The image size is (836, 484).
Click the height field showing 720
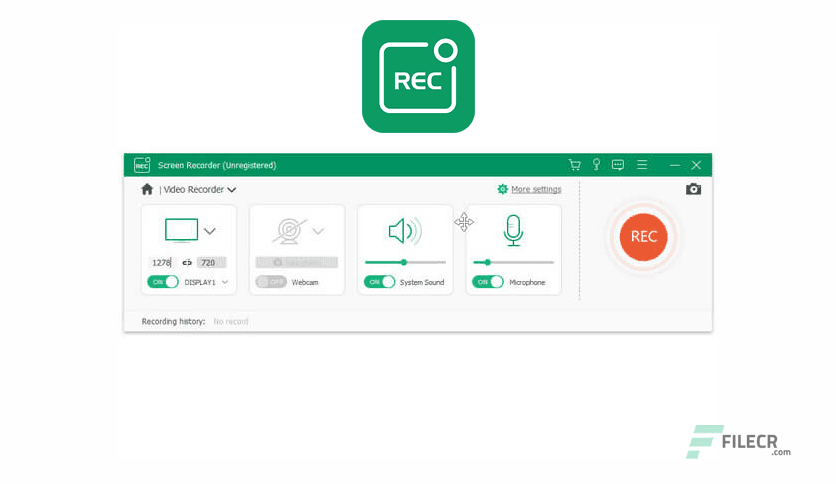[x=211, y=262]
